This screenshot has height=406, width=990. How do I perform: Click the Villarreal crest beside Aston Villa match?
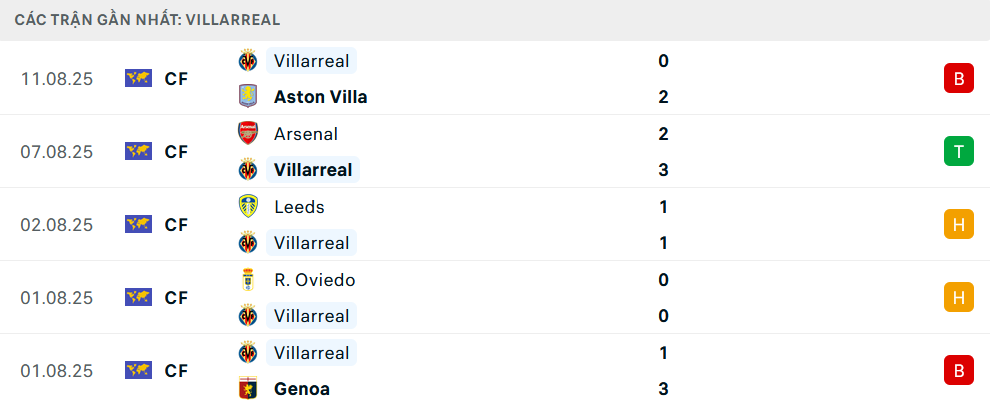click(247, 61)
